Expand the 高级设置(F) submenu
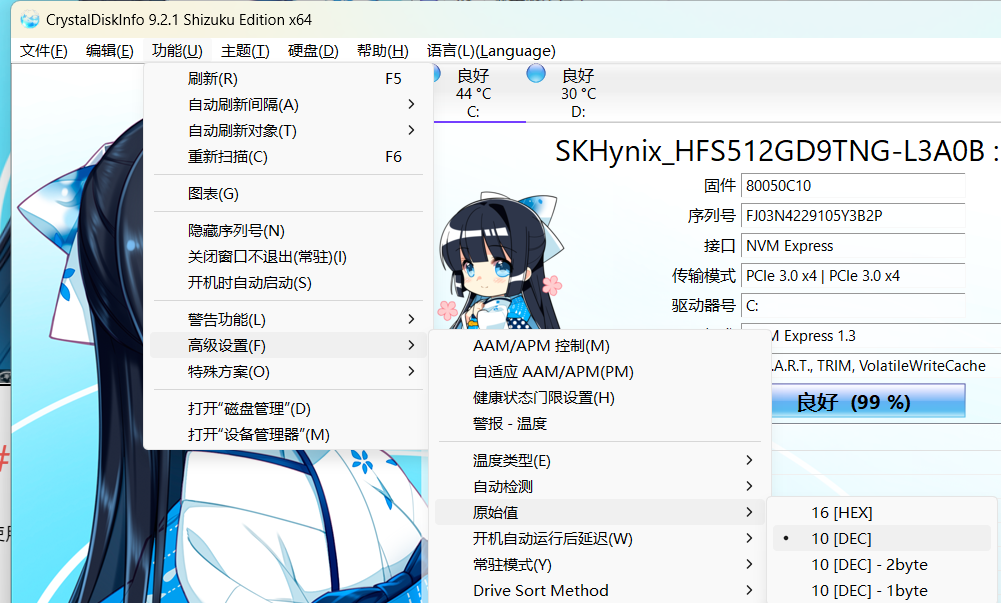The width and height of the screenshot is (1001, 603). coord(288,345)
